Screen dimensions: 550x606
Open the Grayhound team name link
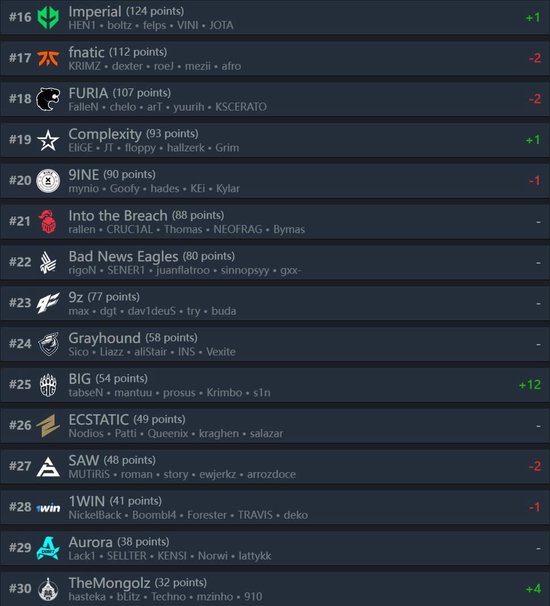click(104, 338)
